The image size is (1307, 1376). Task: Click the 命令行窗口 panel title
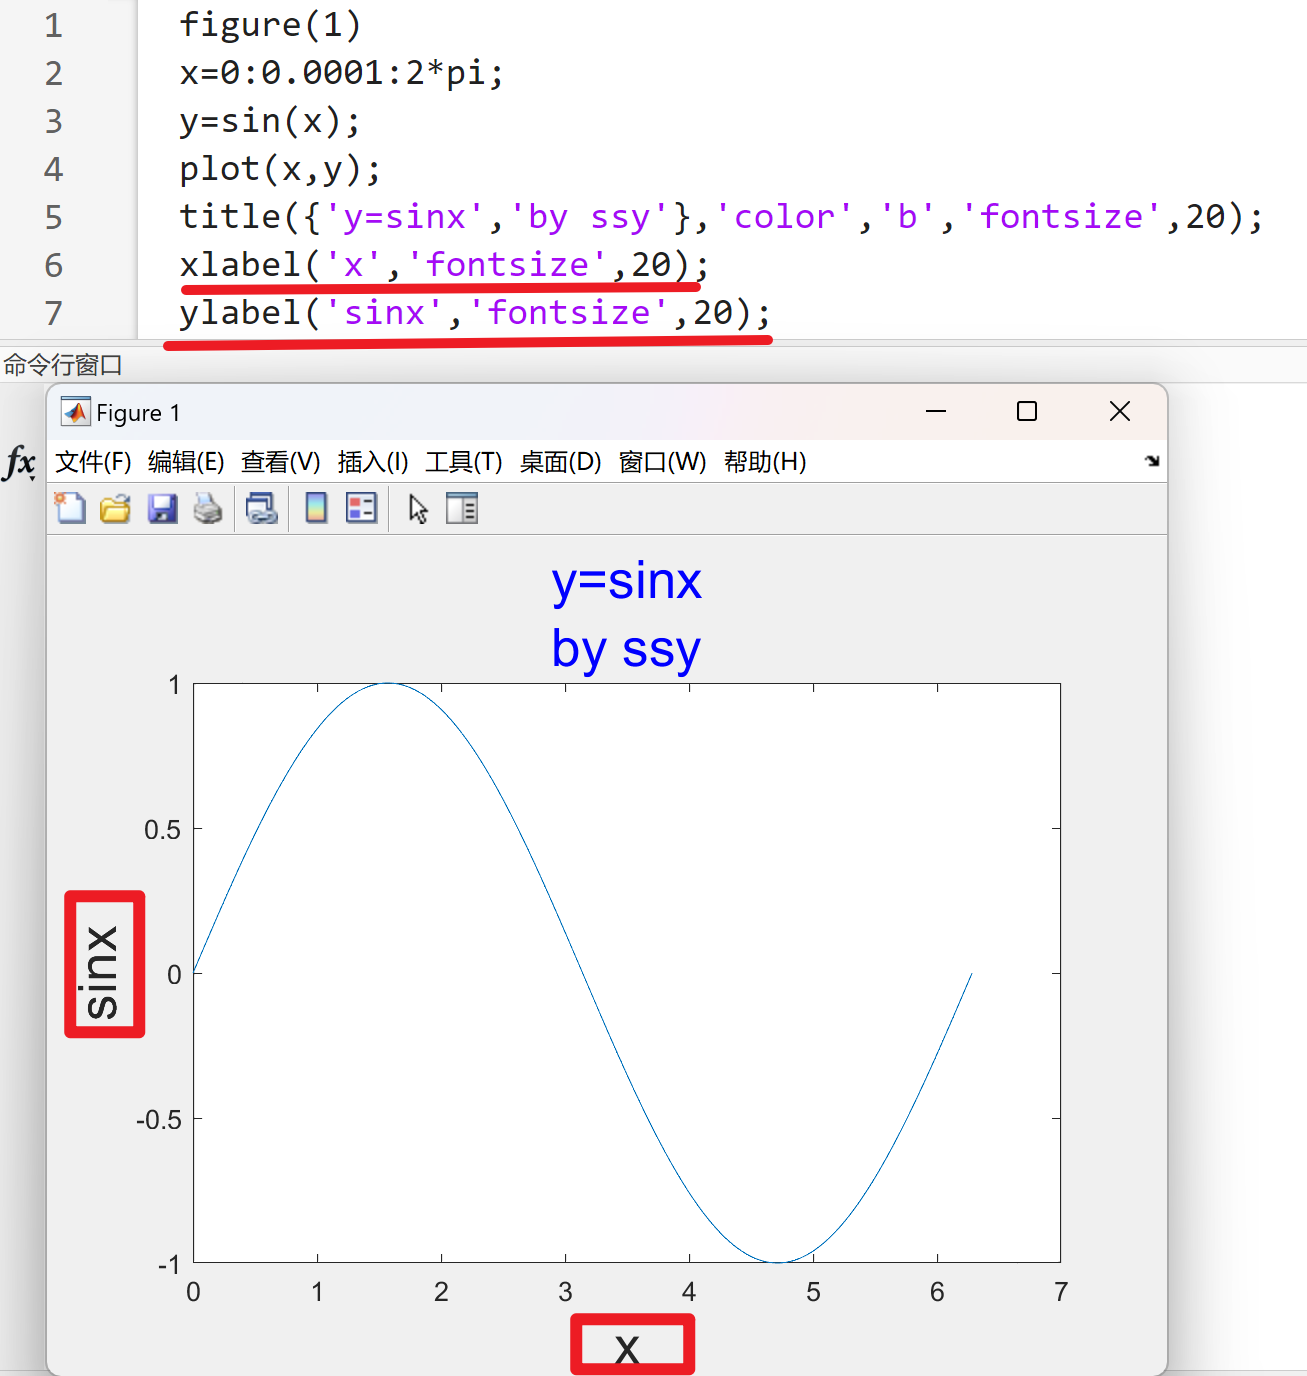click(x=62, y=365)
